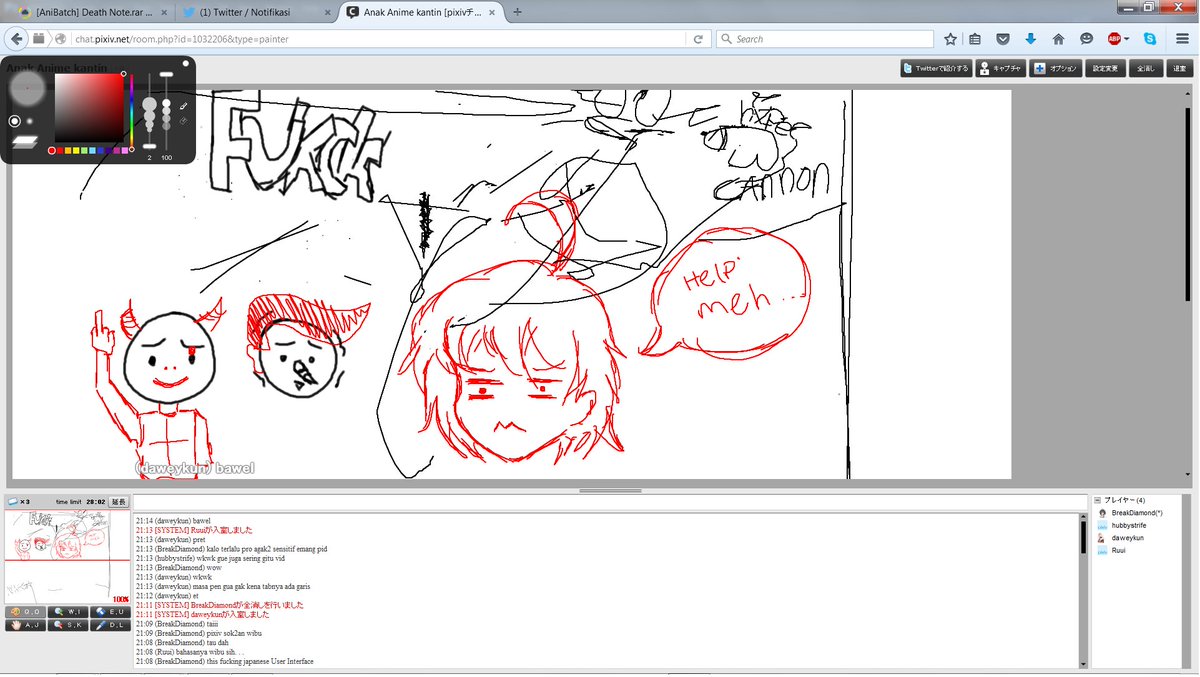Click the 設定変更 settings button

[x=1105, y=68]
